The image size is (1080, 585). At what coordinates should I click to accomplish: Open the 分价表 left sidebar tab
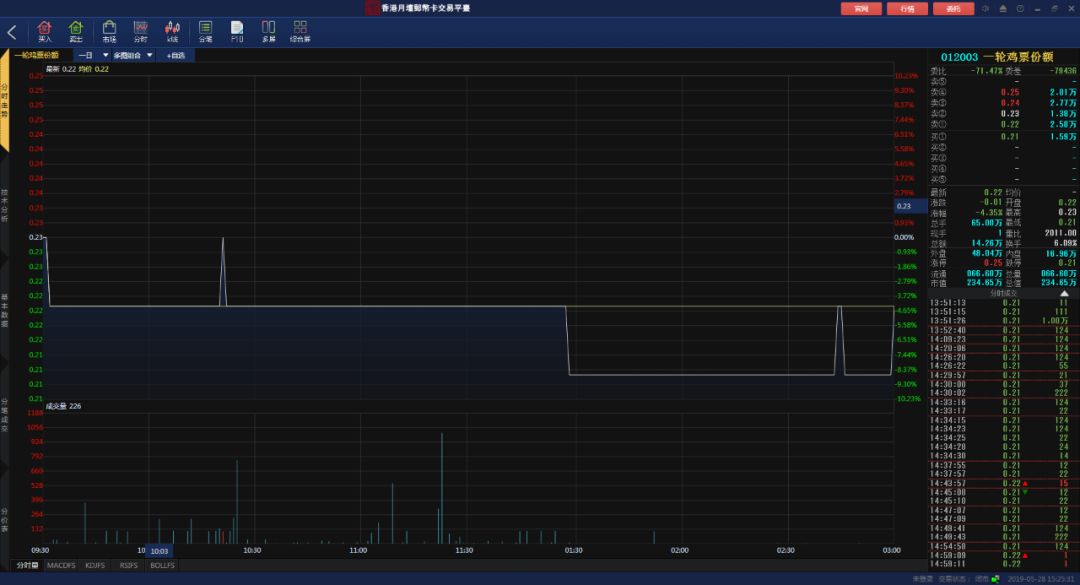(4, 520)
